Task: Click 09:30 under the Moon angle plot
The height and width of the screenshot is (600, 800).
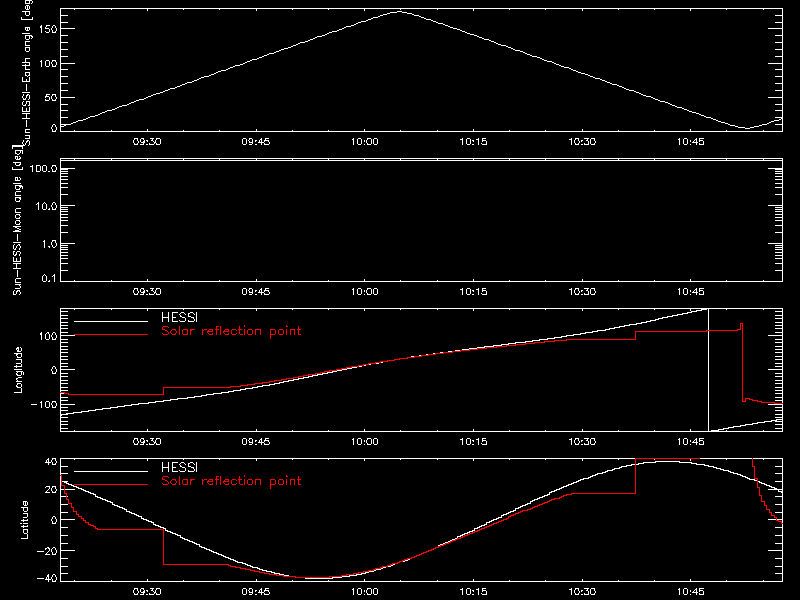Action: pos(147,291)
